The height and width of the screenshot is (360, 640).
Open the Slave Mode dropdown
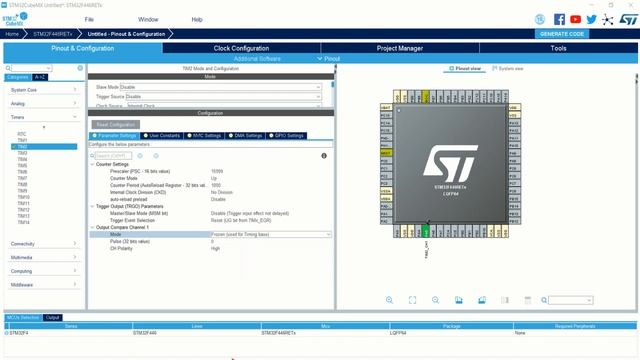(x=221, y=87)
